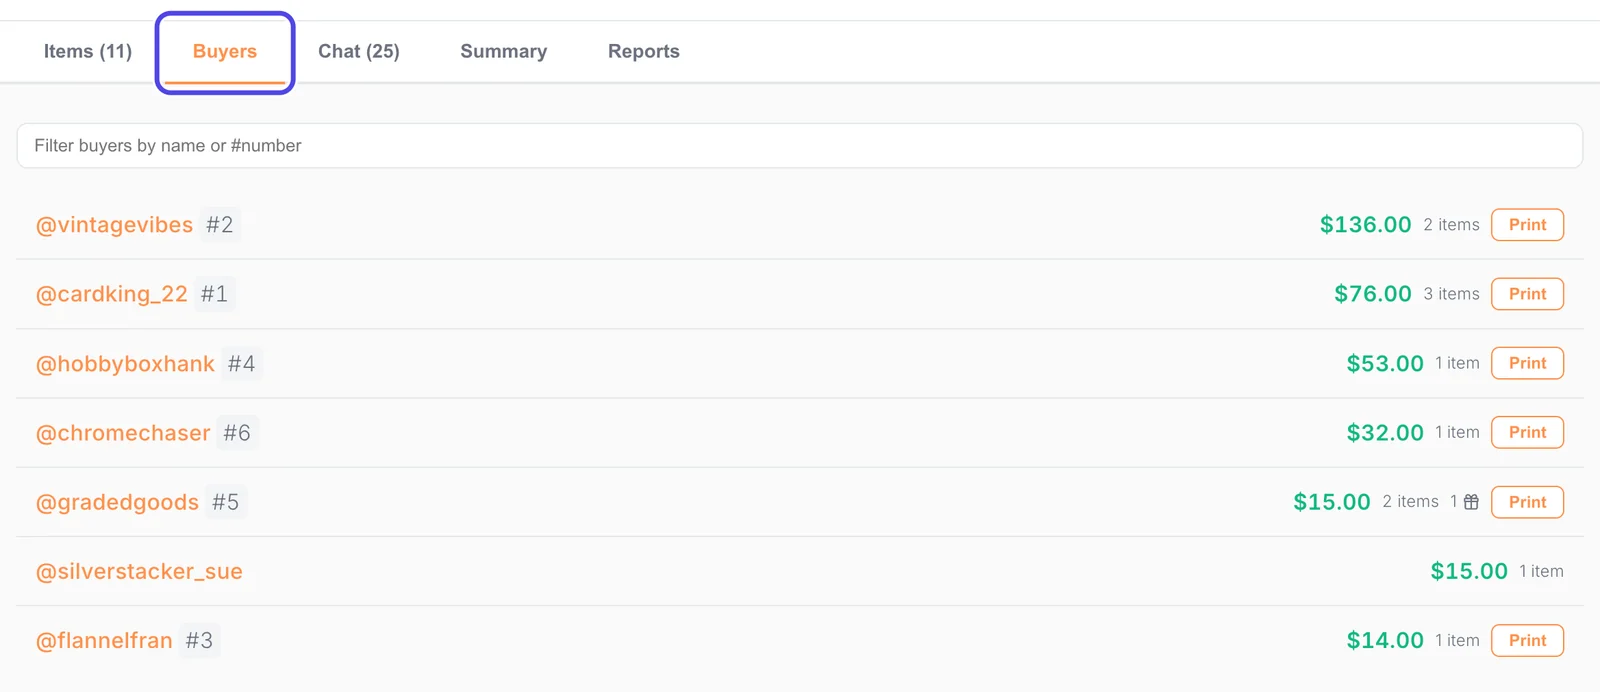Click "1 item" count for @silverstacker_sue
Viewport: 1600px width, 692px height.
click(x=1541, y=571)
